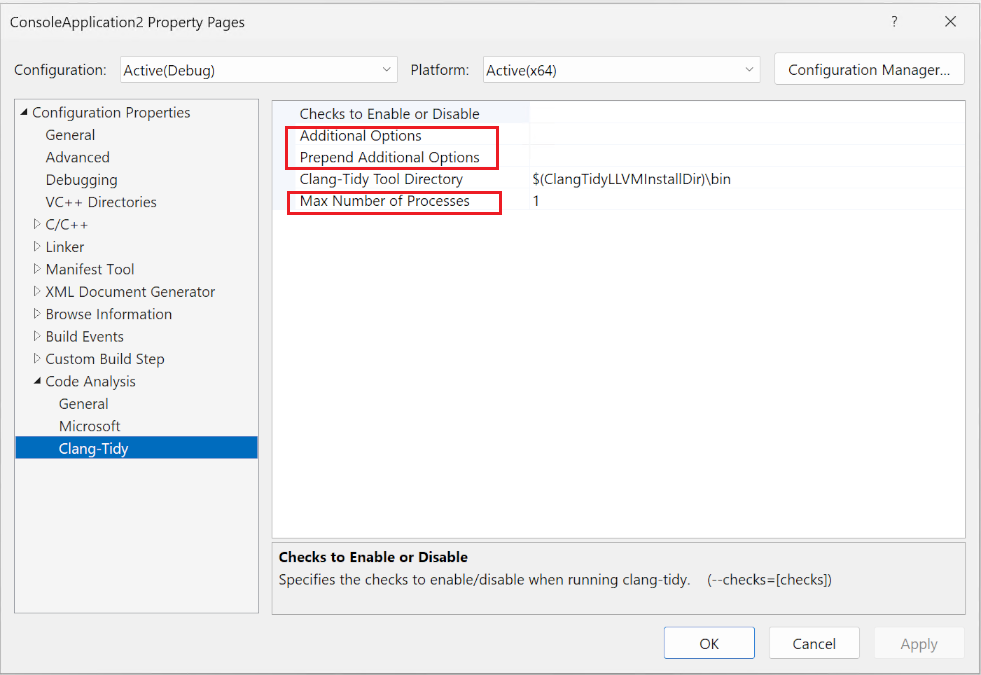Screen dimensions: 981x675
Task: Expand the Linker properties node
Action: (x=36, y=246)
